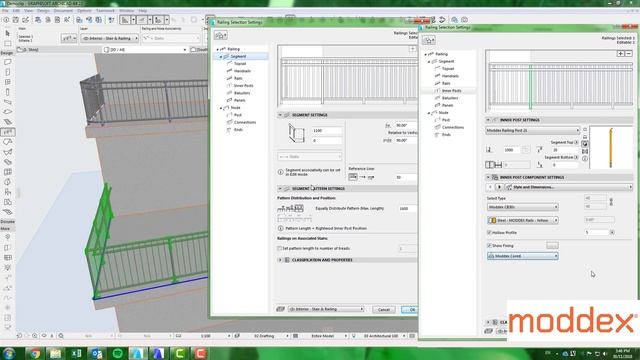Select the Railing tool in toolbox
This screenshot has height=360, width=640.
[x=7, y=132]
